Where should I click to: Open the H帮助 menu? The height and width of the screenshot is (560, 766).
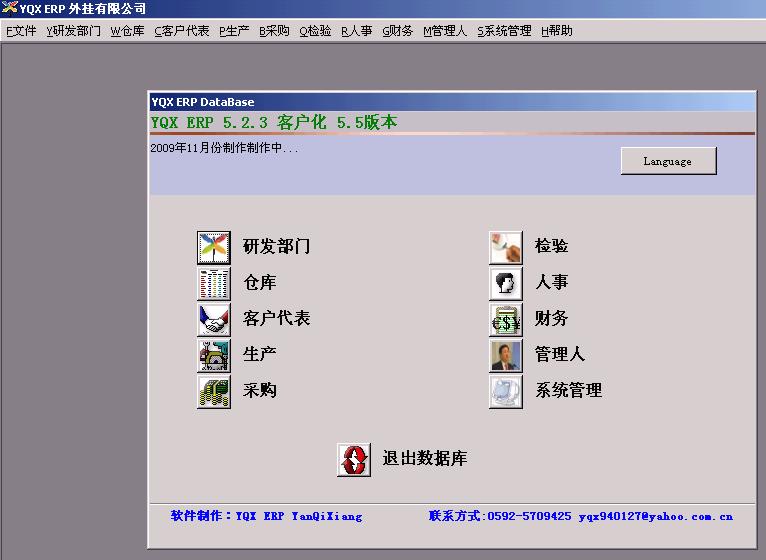coord(556,31)
